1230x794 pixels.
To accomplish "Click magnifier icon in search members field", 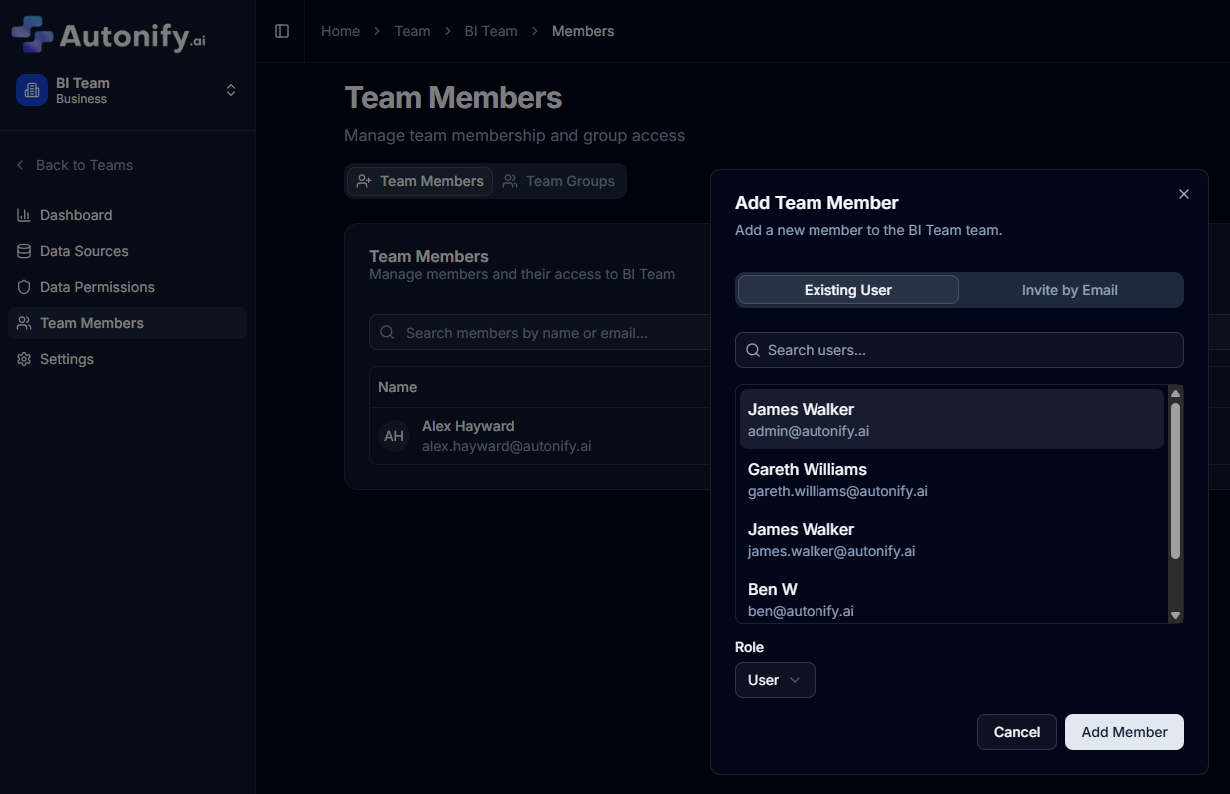I will point(388,333).
